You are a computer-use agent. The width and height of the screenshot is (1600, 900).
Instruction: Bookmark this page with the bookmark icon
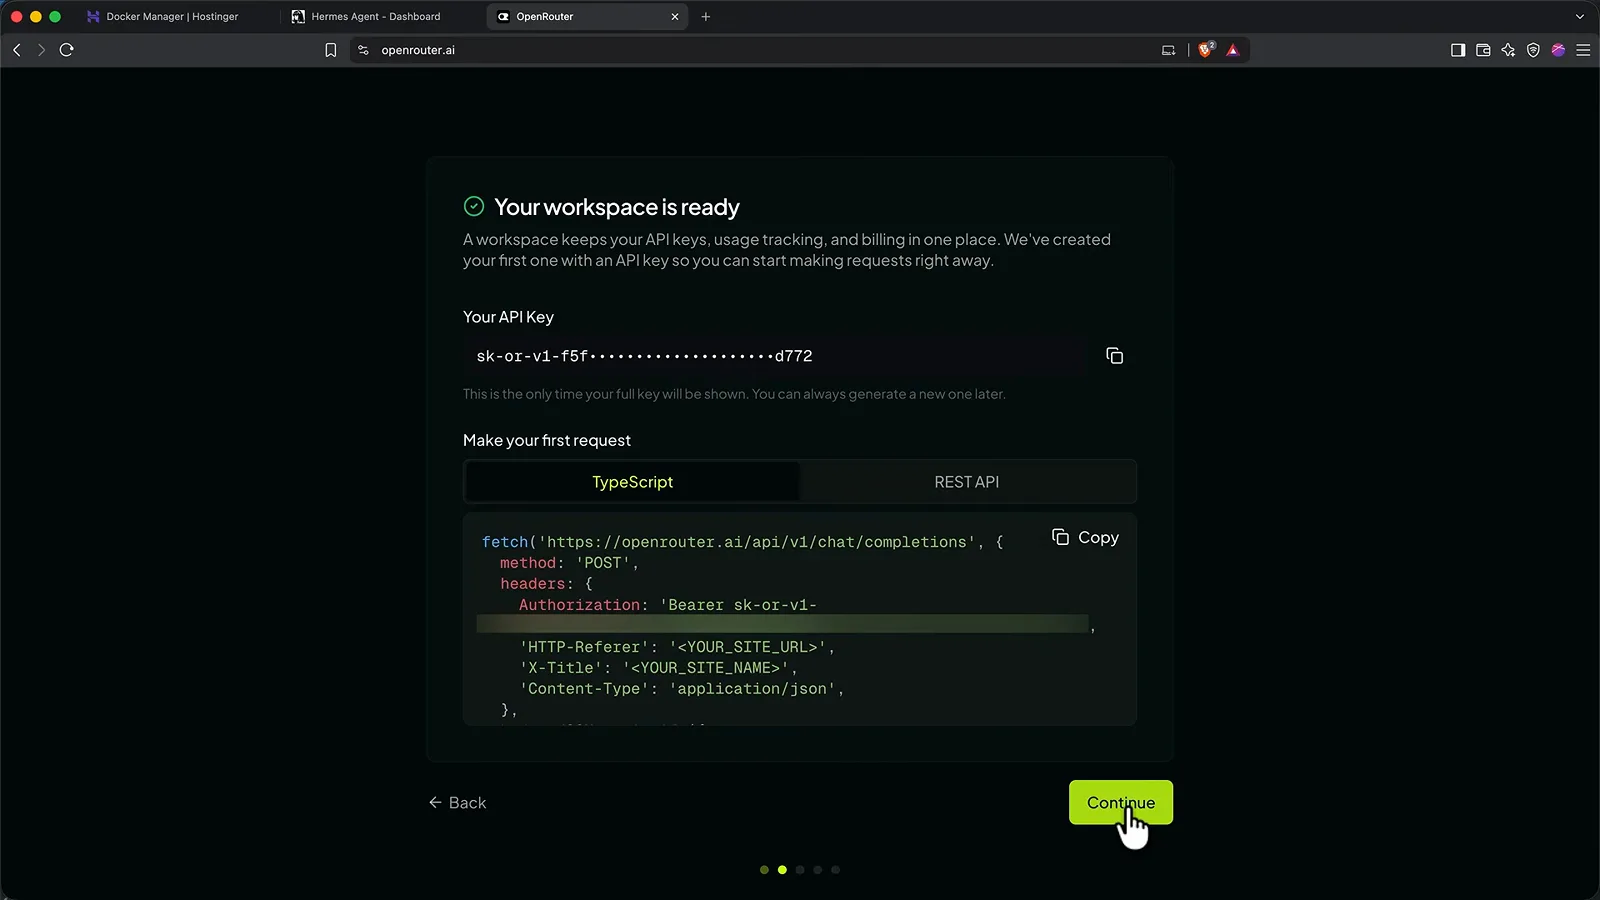pos(331,50)
